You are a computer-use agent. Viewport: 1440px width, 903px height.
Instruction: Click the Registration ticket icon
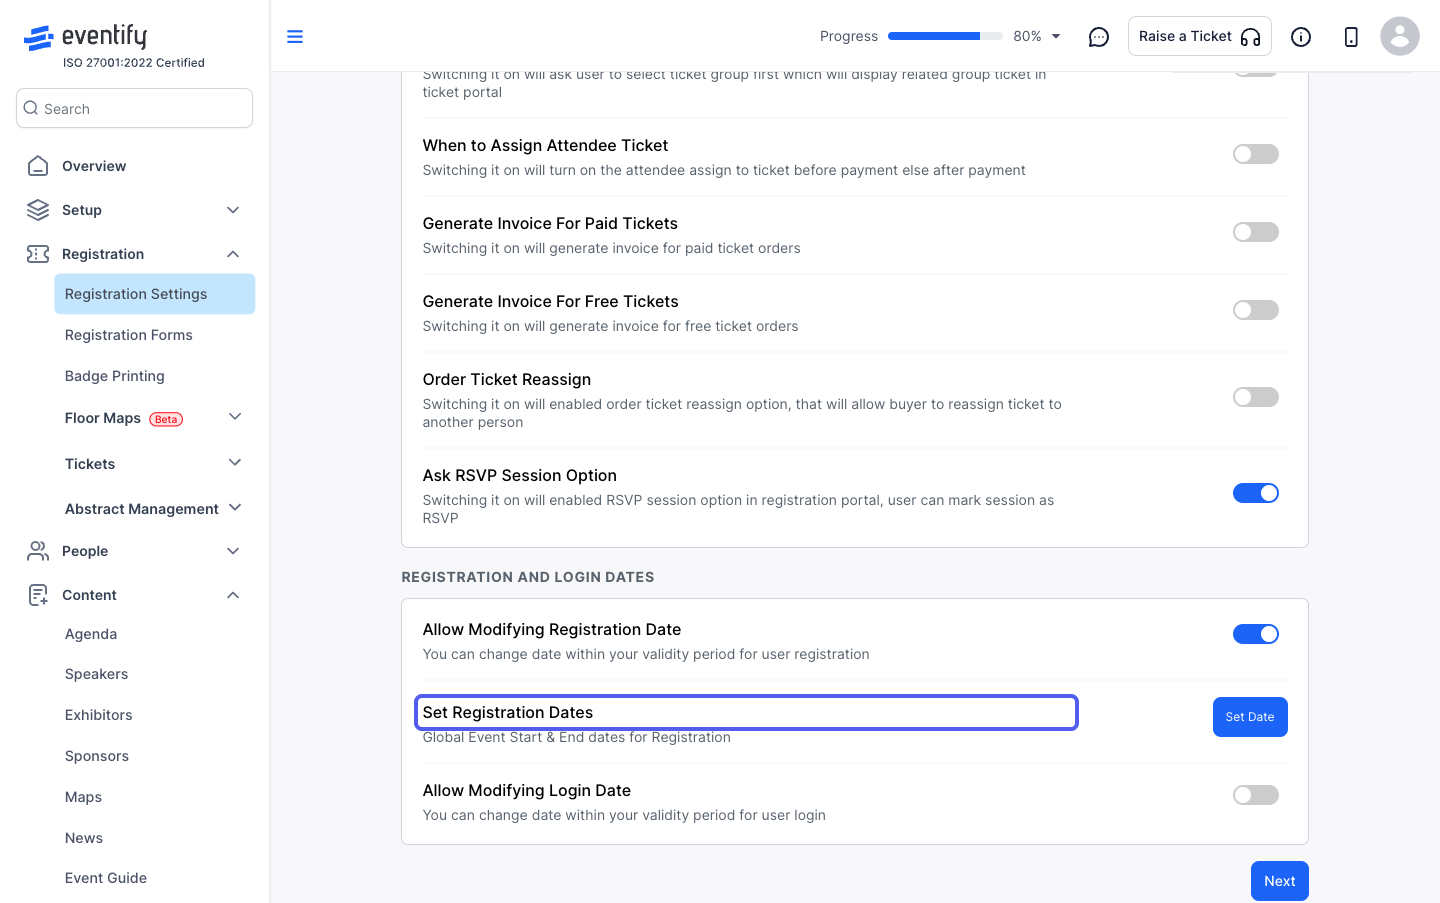click(38, 254)
